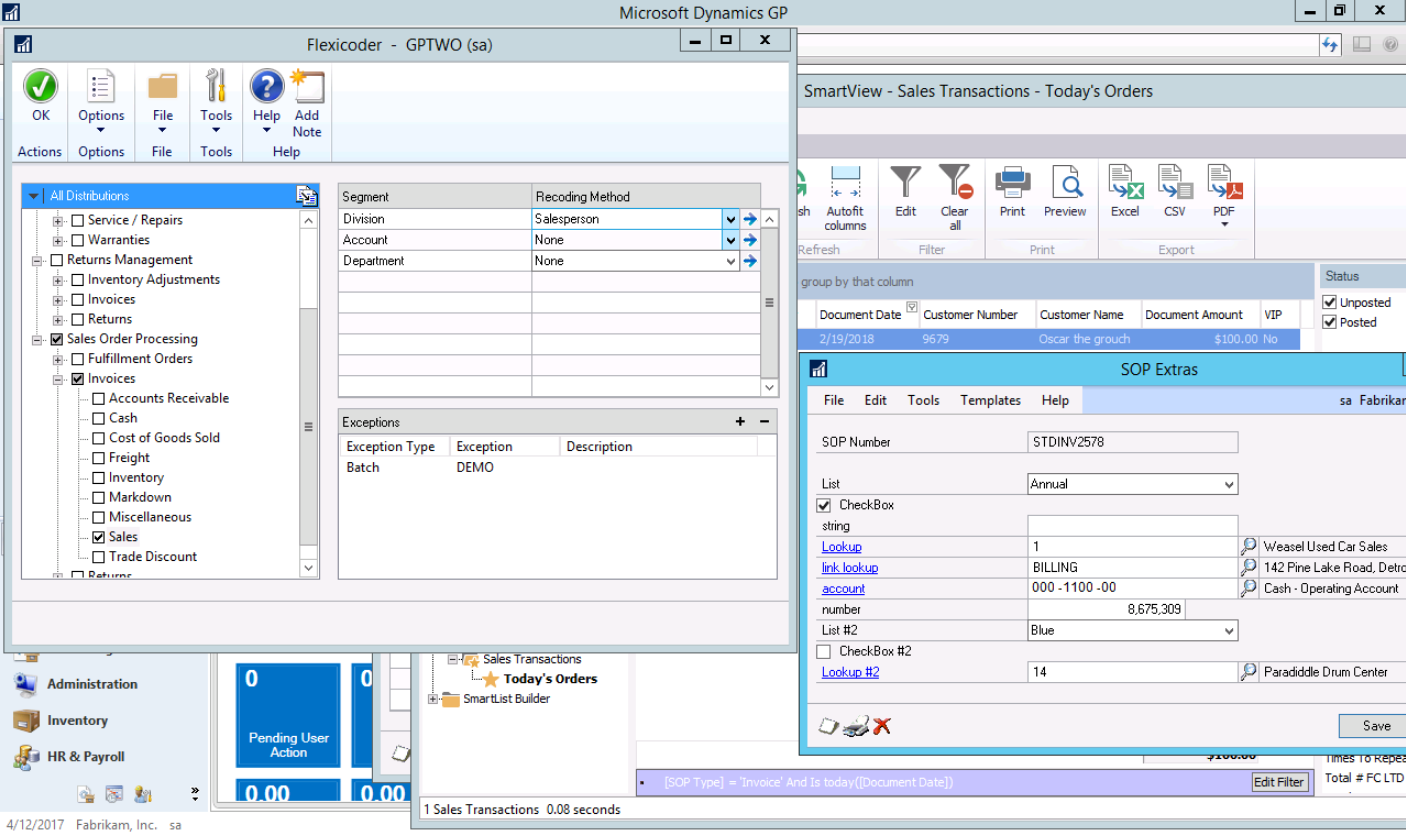This screenshot has height=834, width=1406.
Task: Open the Flexicoder Options toolbar icon
Action: pos(101,87)
